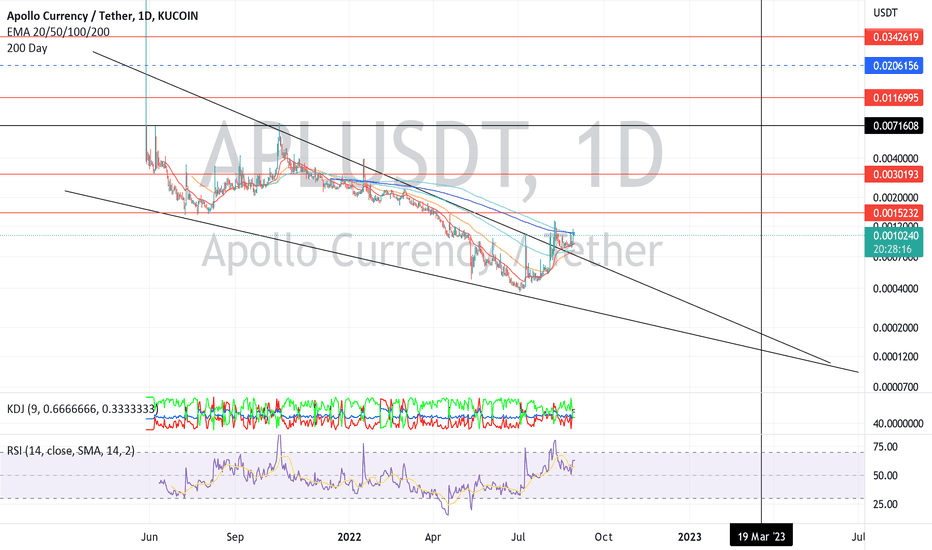This screenshot has height=550, width=932.
Task: Click the Sep label on time axis
Action: 235,537
